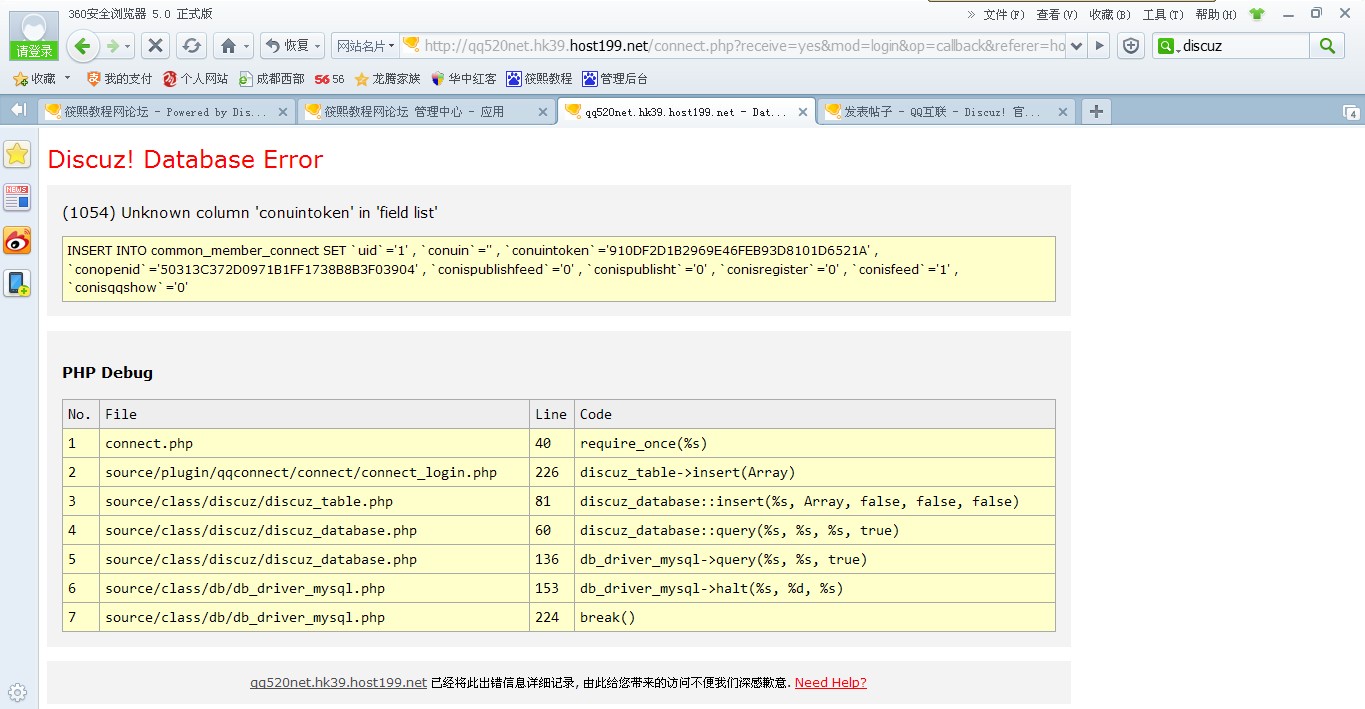Viewport: 1365px width, 709px height.
Task: Open the 恢复 restore dropdown
Action: [292, 46]
